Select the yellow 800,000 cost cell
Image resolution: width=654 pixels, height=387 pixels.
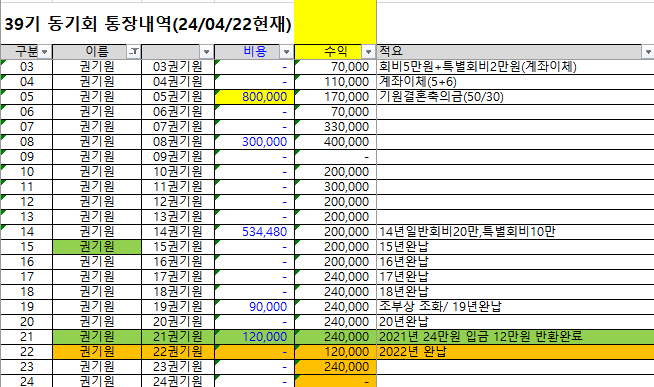tap(254, 97)
